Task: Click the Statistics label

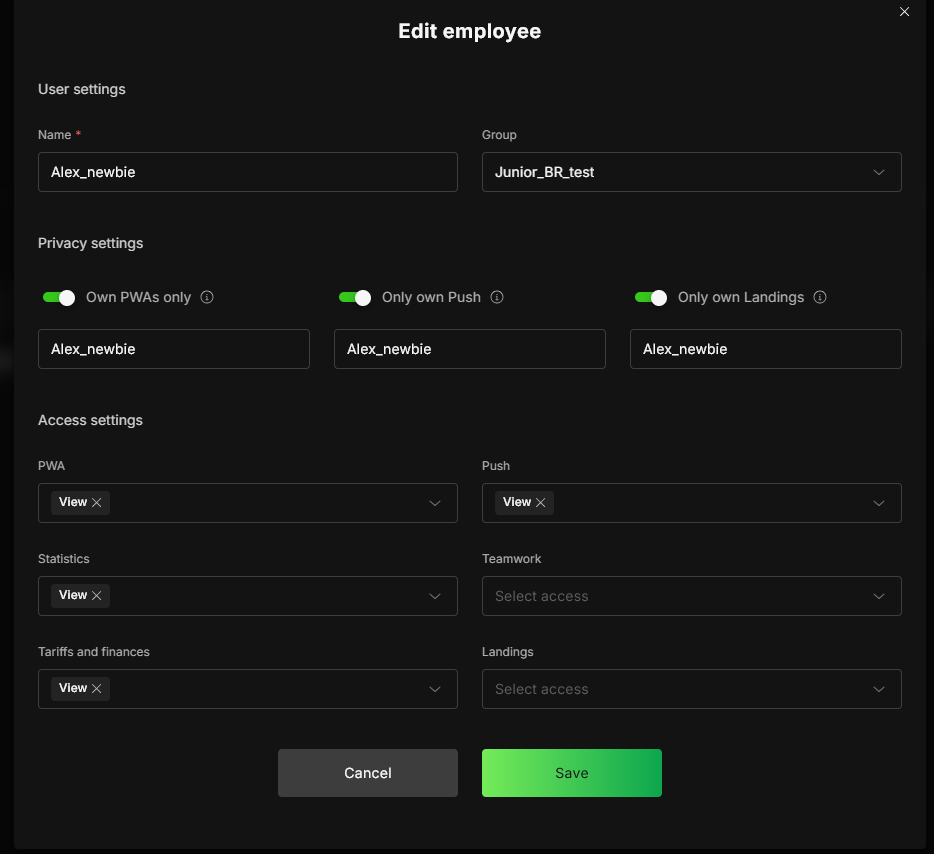Action: (64, 559)
